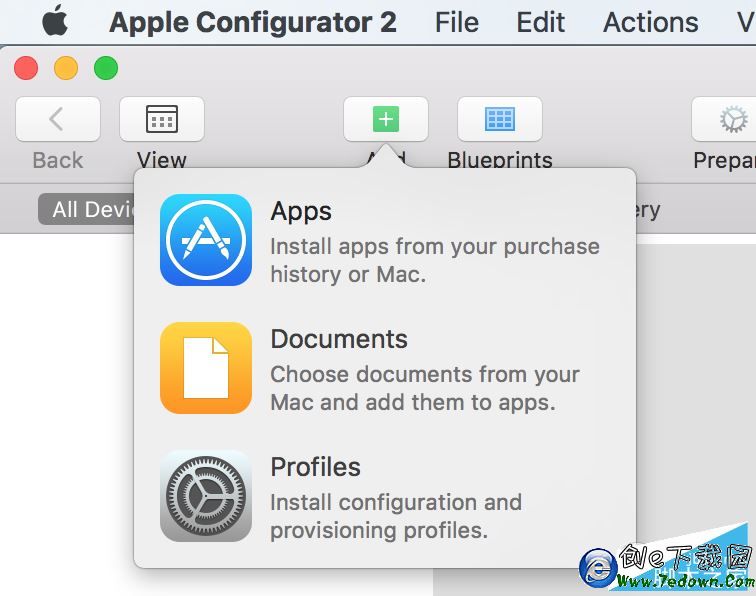Click the yellow minimize window button
The width and height of the screenshot is (756, 596).
(x=66, y=68)
